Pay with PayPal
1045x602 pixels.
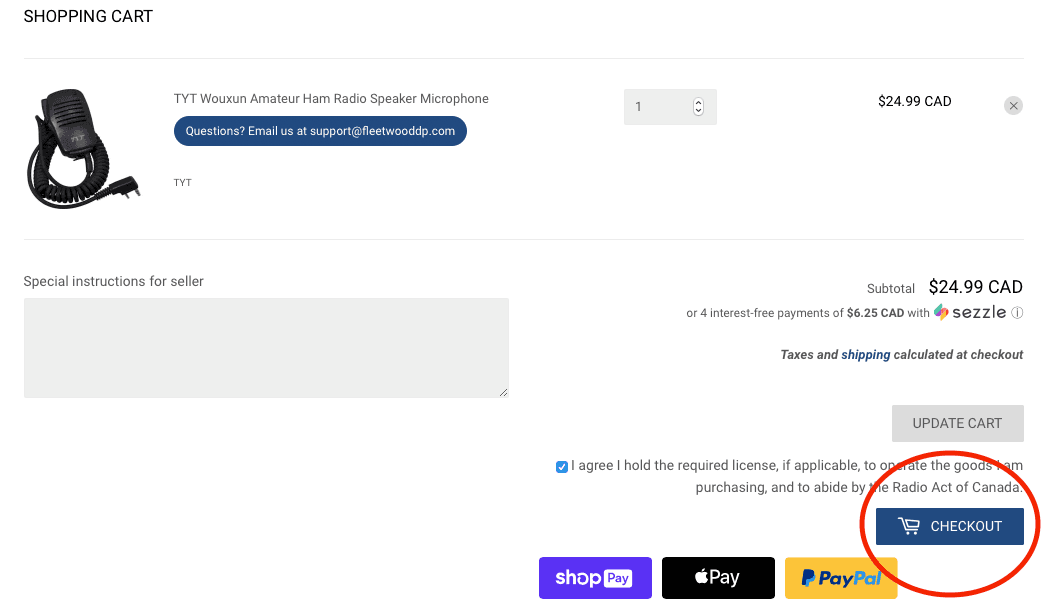pyautogui.click(x=841, y=578)
